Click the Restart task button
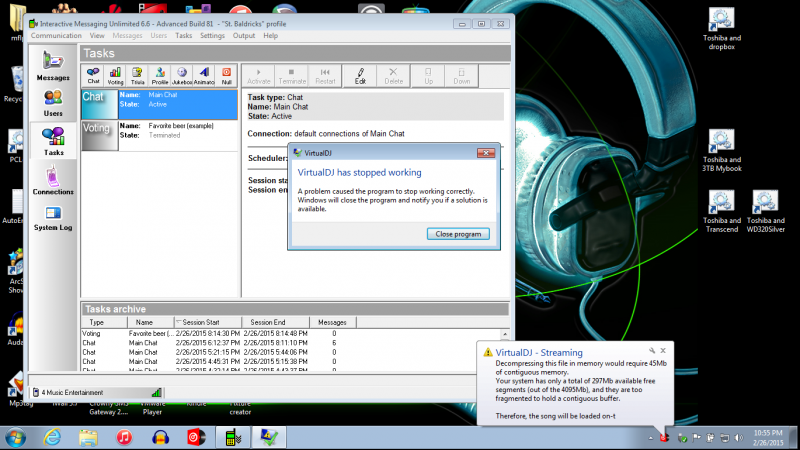This screenshot has width=800, height=450. (x=325, y=76)
